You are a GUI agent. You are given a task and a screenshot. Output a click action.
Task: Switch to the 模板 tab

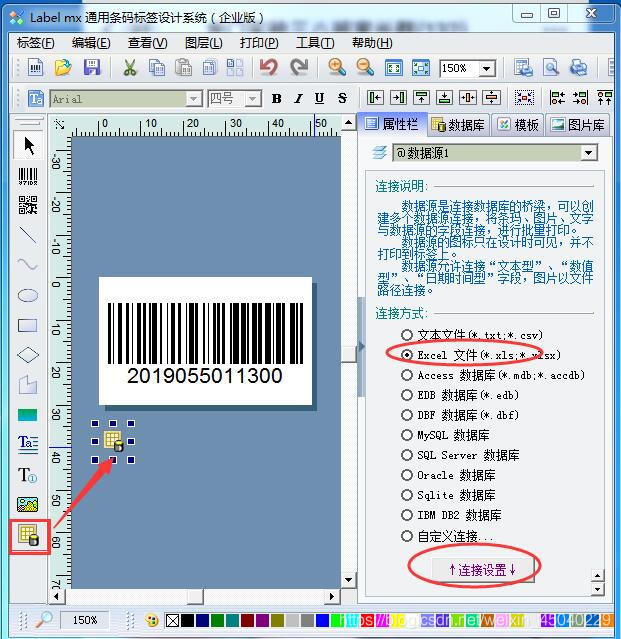(518, 125)
